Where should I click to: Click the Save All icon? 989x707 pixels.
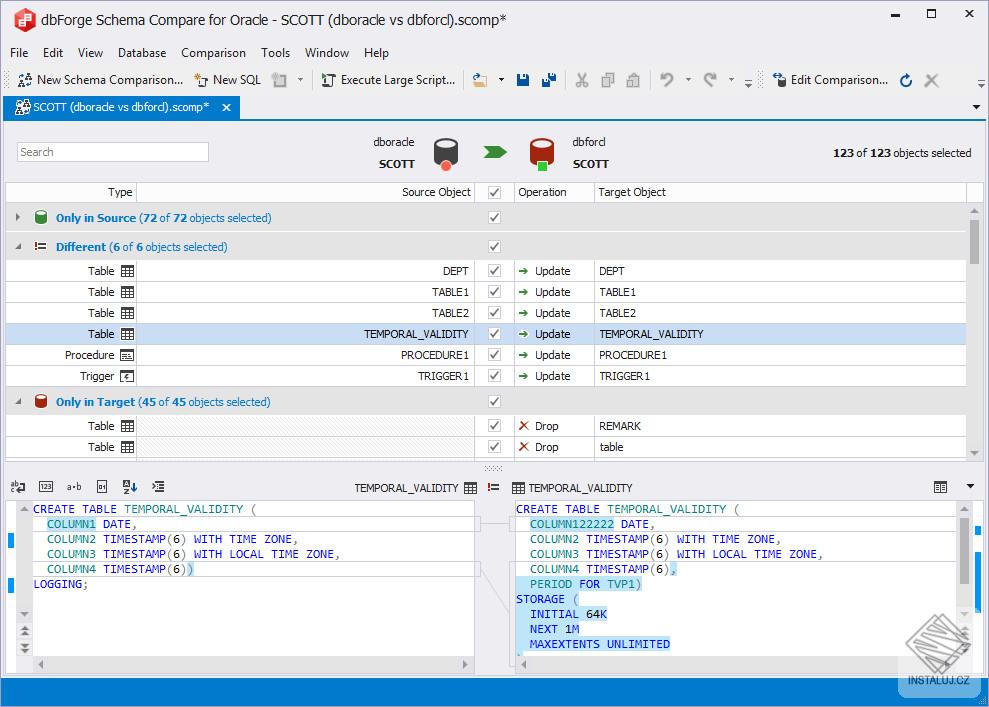click(x=549, y=80)
